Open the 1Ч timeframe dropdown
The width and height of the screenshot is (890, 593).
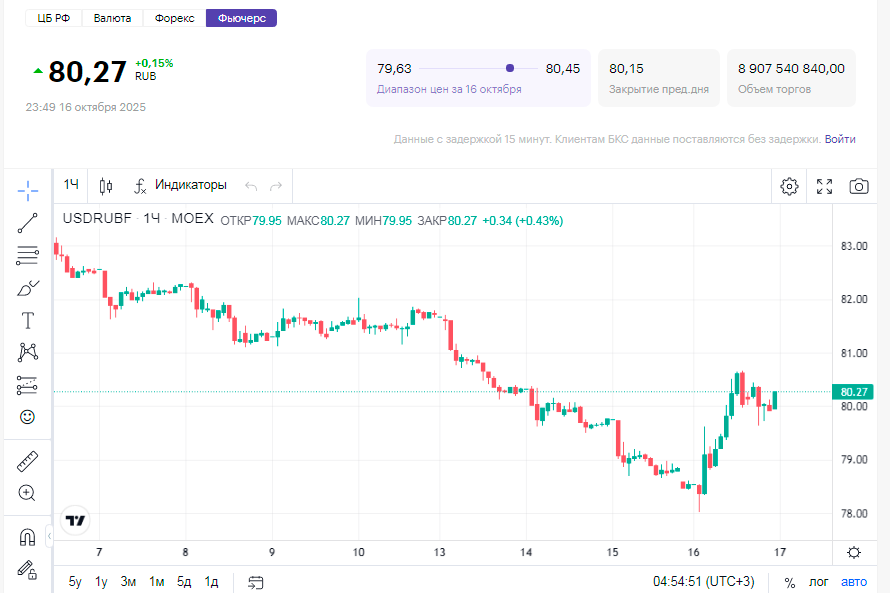click(72, 185)
